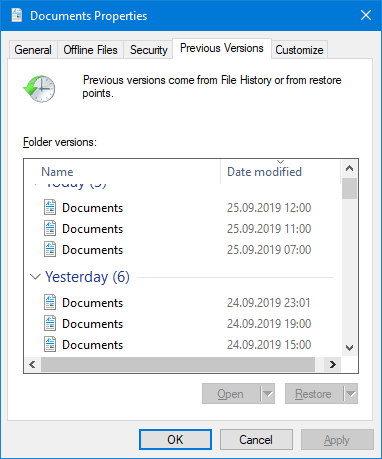Click the Documents icon dated 24.09.2019 19:00
Image resolution: width=382 pixels, height=459 pixels.
click(x=50, y=323)
